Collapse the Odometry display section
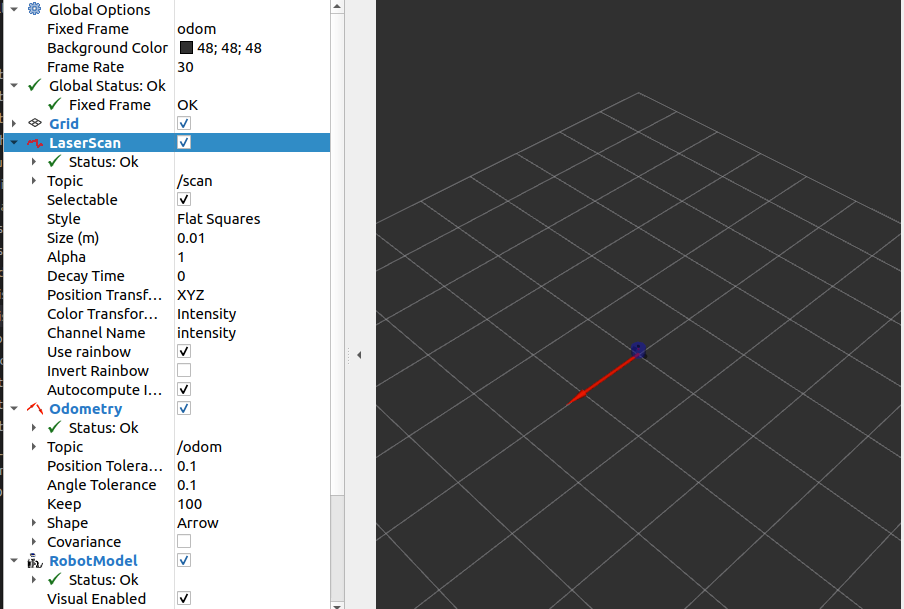Screen dimensions: 904x609 click(x=14, y=408)
